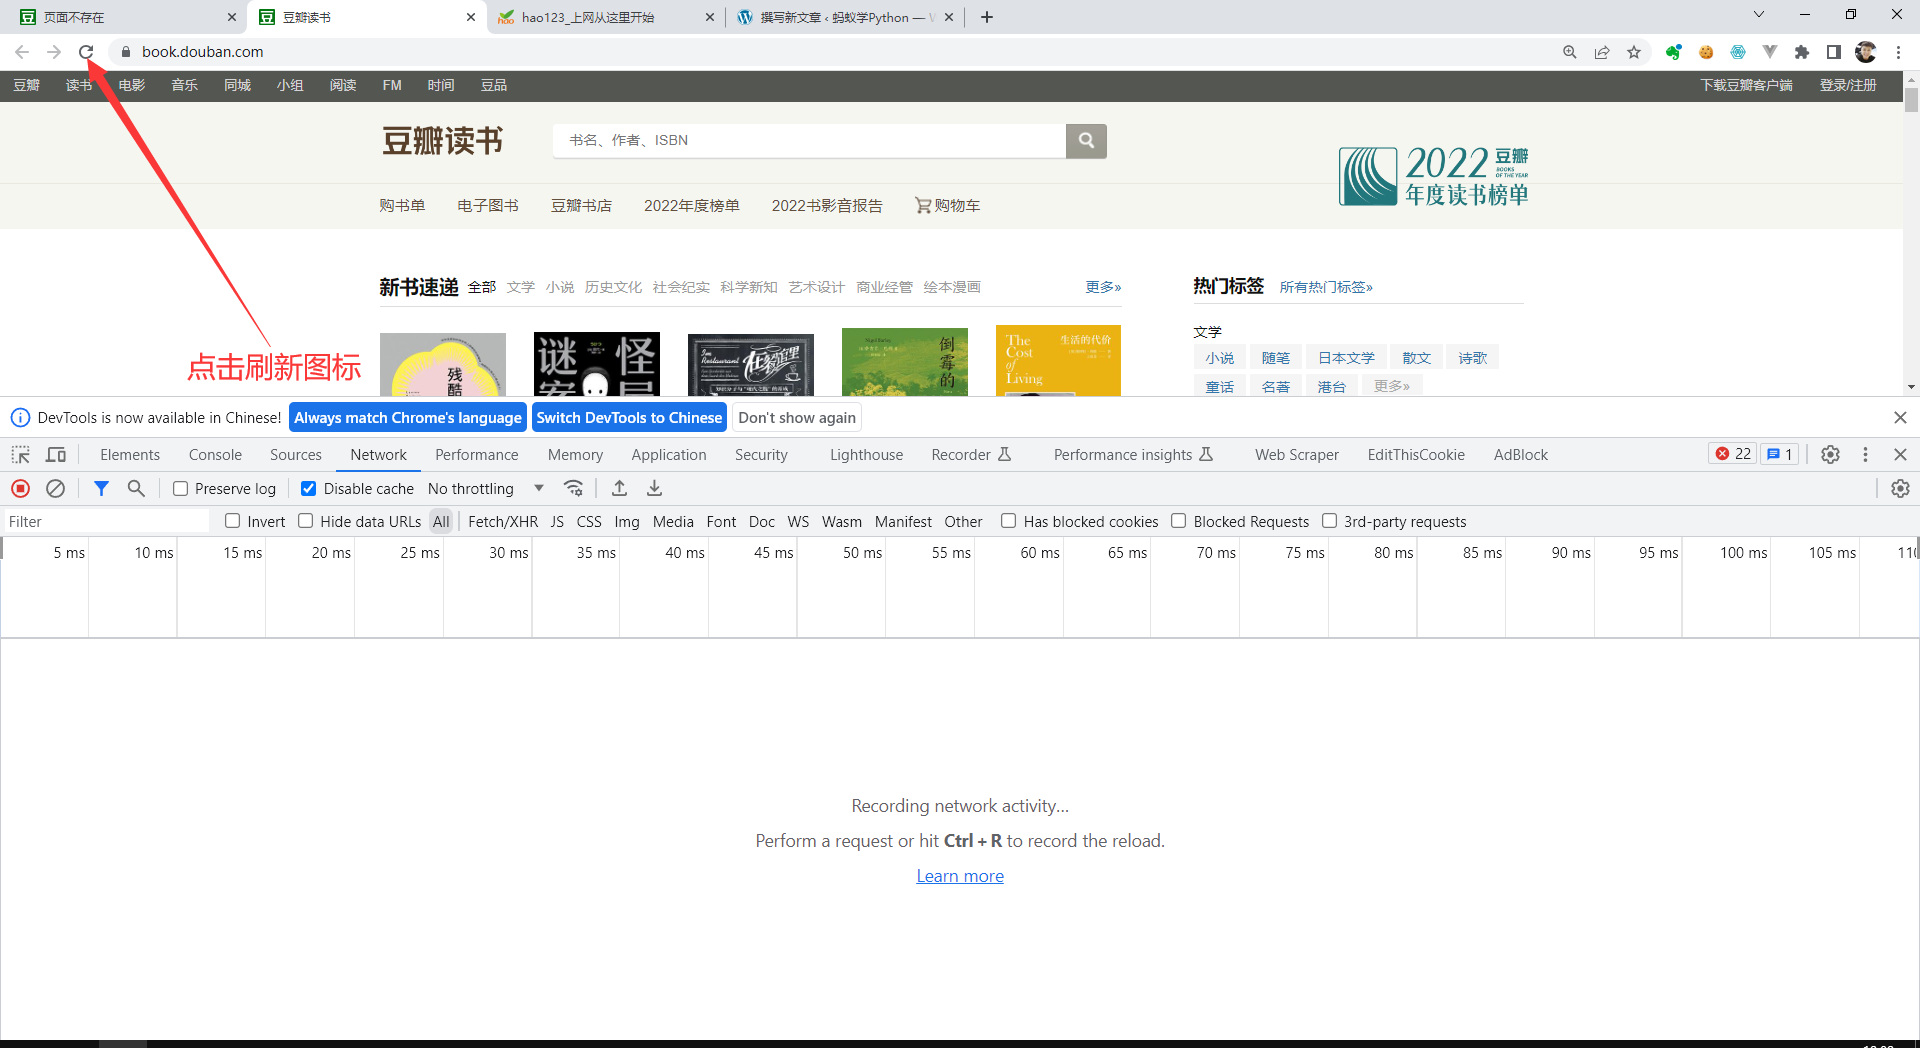Open the Sources tab
The image size is (1920, 1048).
click(x=296, y=455)
